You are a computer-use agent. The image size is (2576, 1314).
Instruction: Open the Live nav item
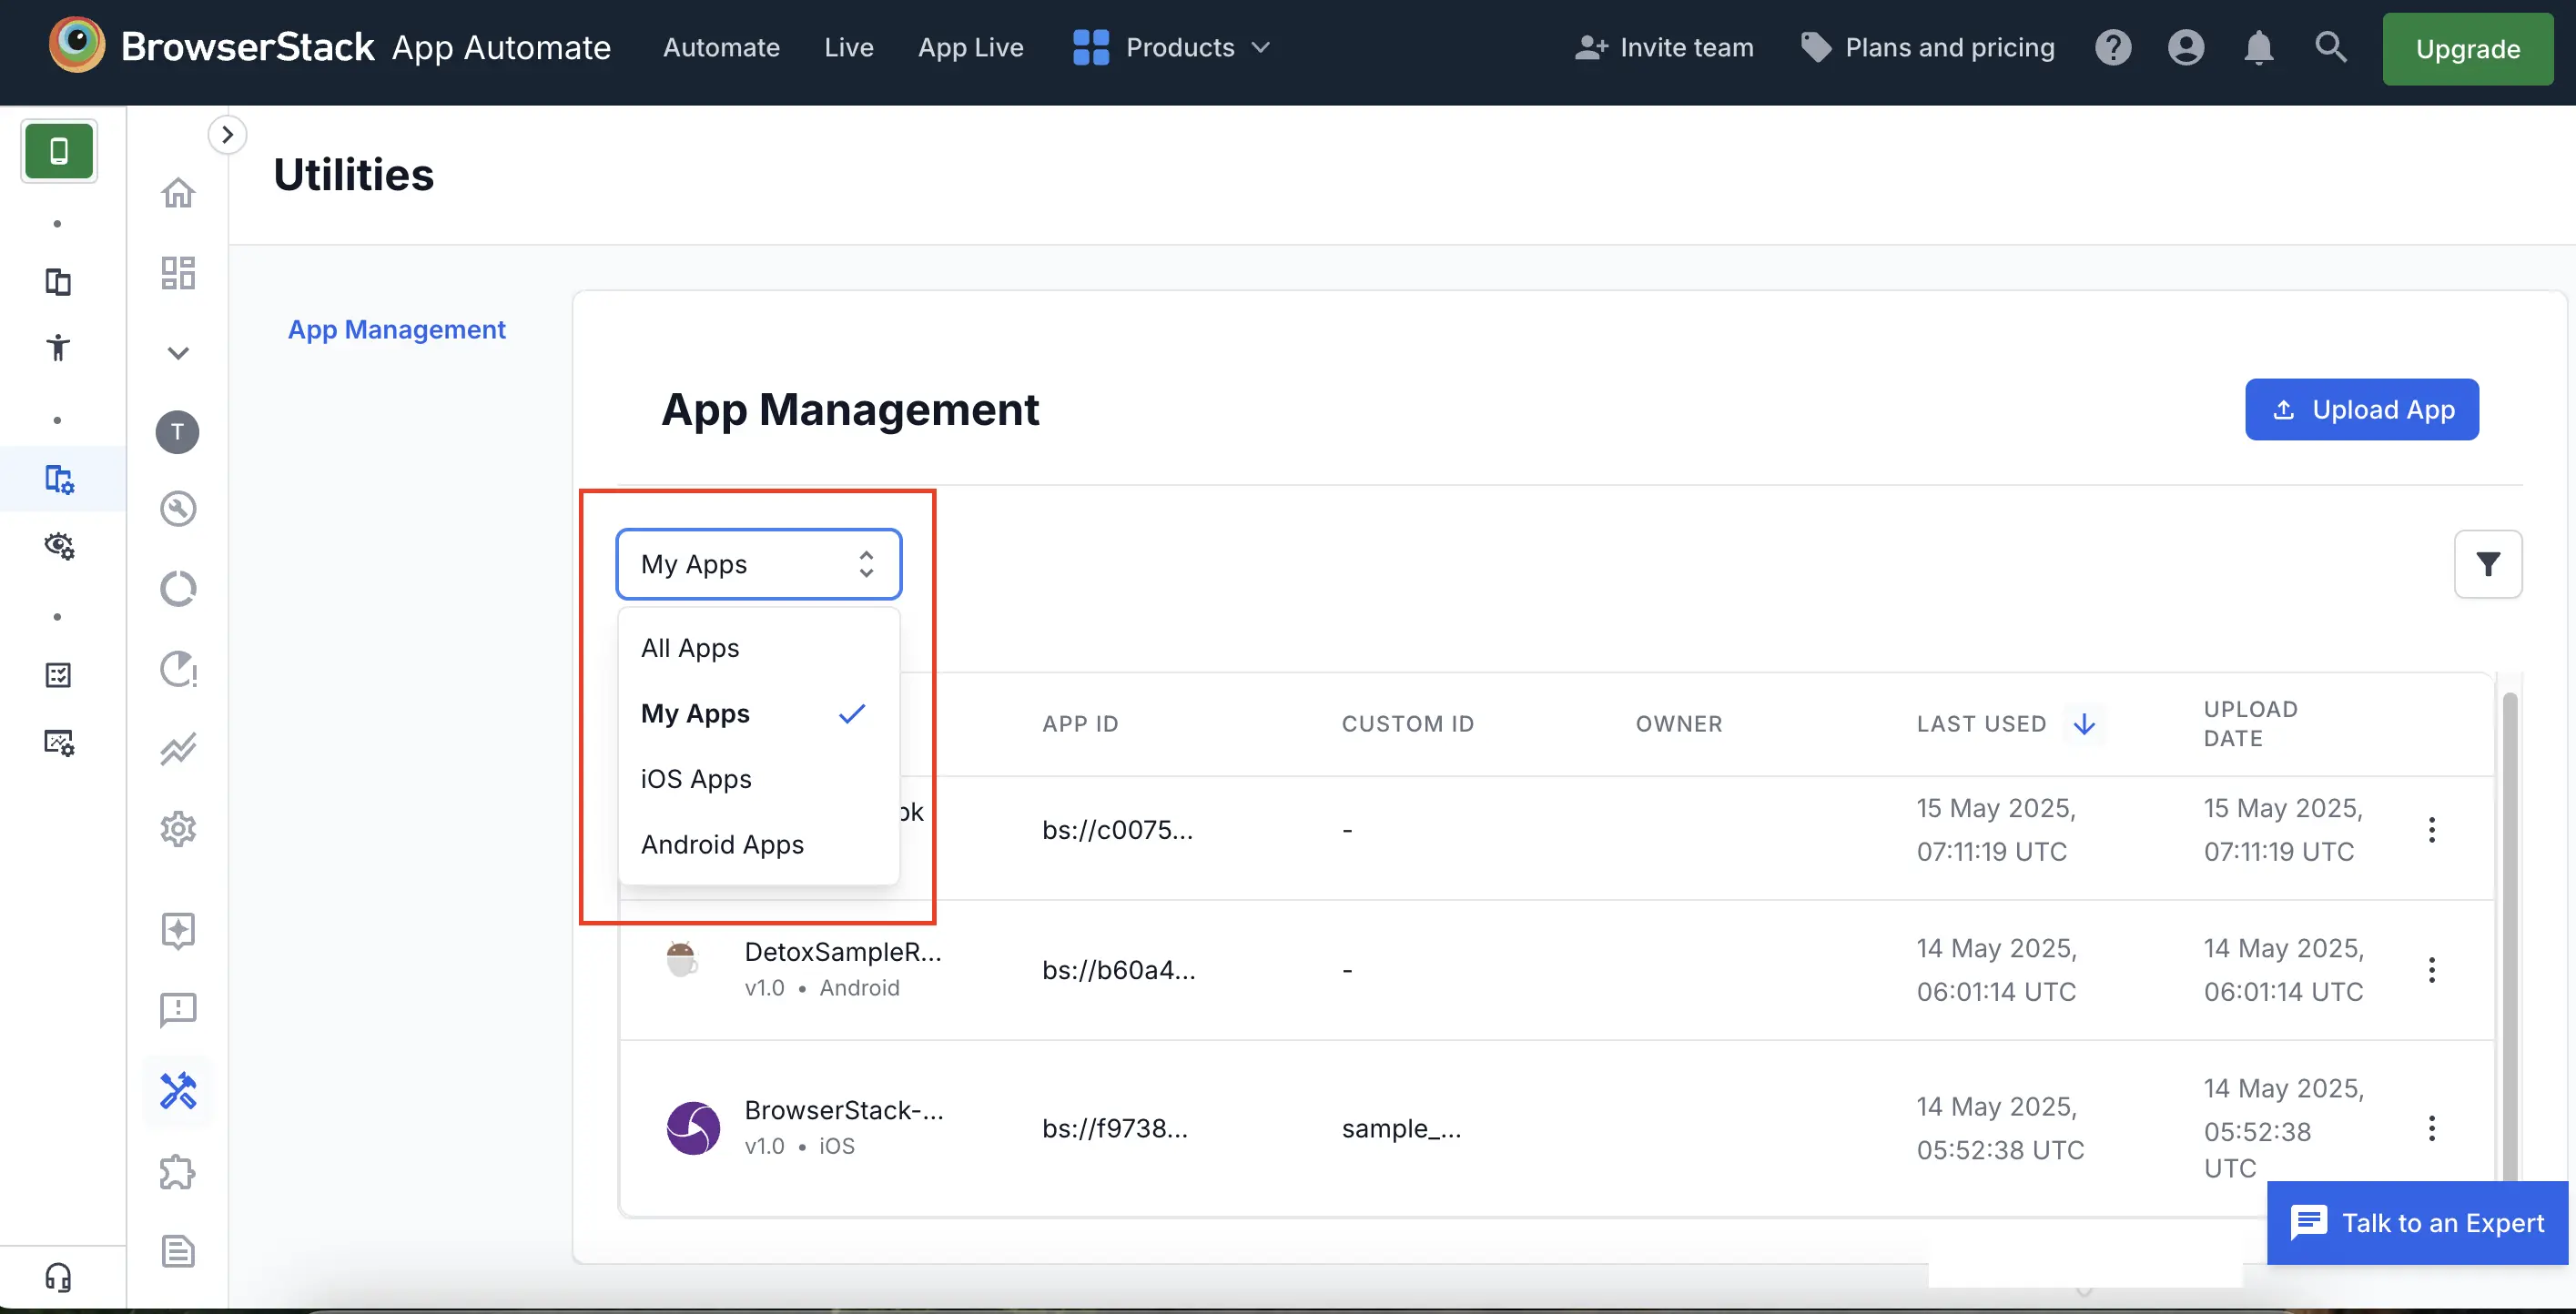pos(849,47)
